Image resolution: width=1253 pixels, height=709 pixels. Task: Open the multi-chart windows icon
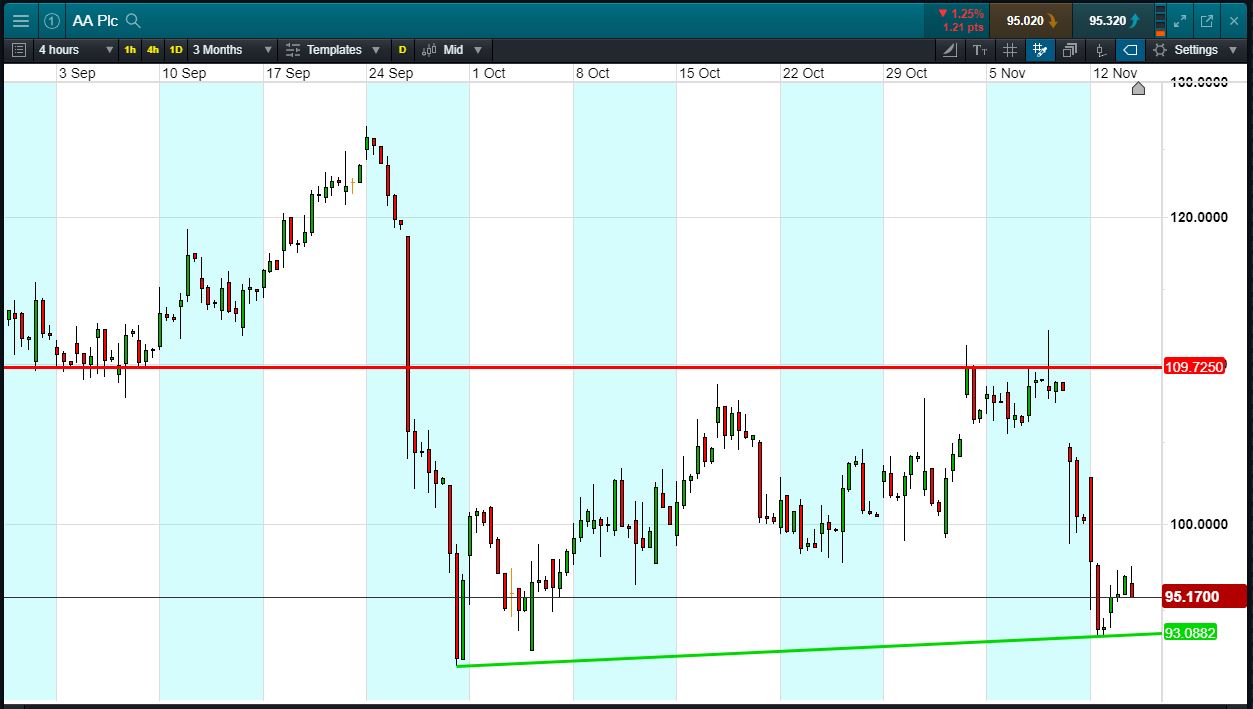(x=1070, y=50)
